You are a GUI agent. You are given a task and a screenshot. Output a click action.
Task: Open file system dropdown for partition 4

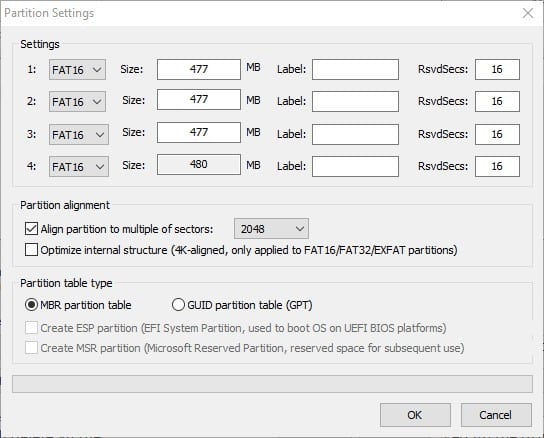pyautogui.click(x=79, y=166)
